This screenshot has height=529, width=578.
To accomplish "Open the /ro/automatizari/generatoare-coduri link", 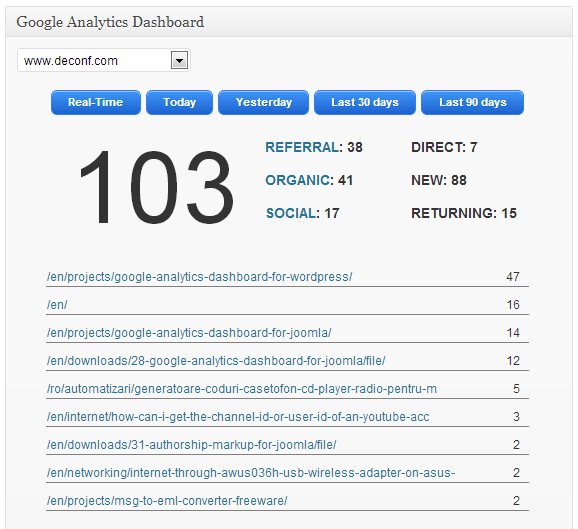I will point(241,389).
